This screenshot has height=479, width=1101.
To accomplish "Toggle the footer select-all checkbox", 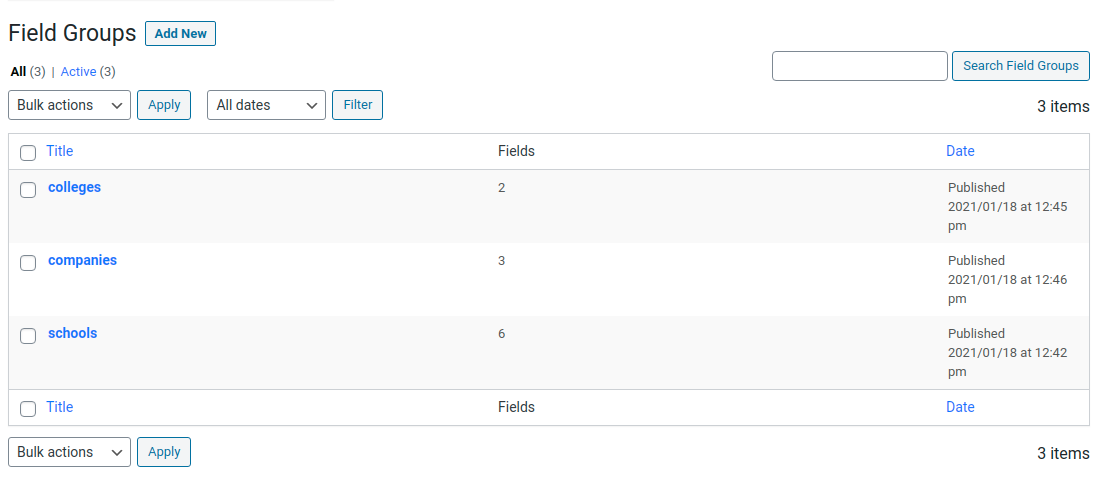I will 28,408.
